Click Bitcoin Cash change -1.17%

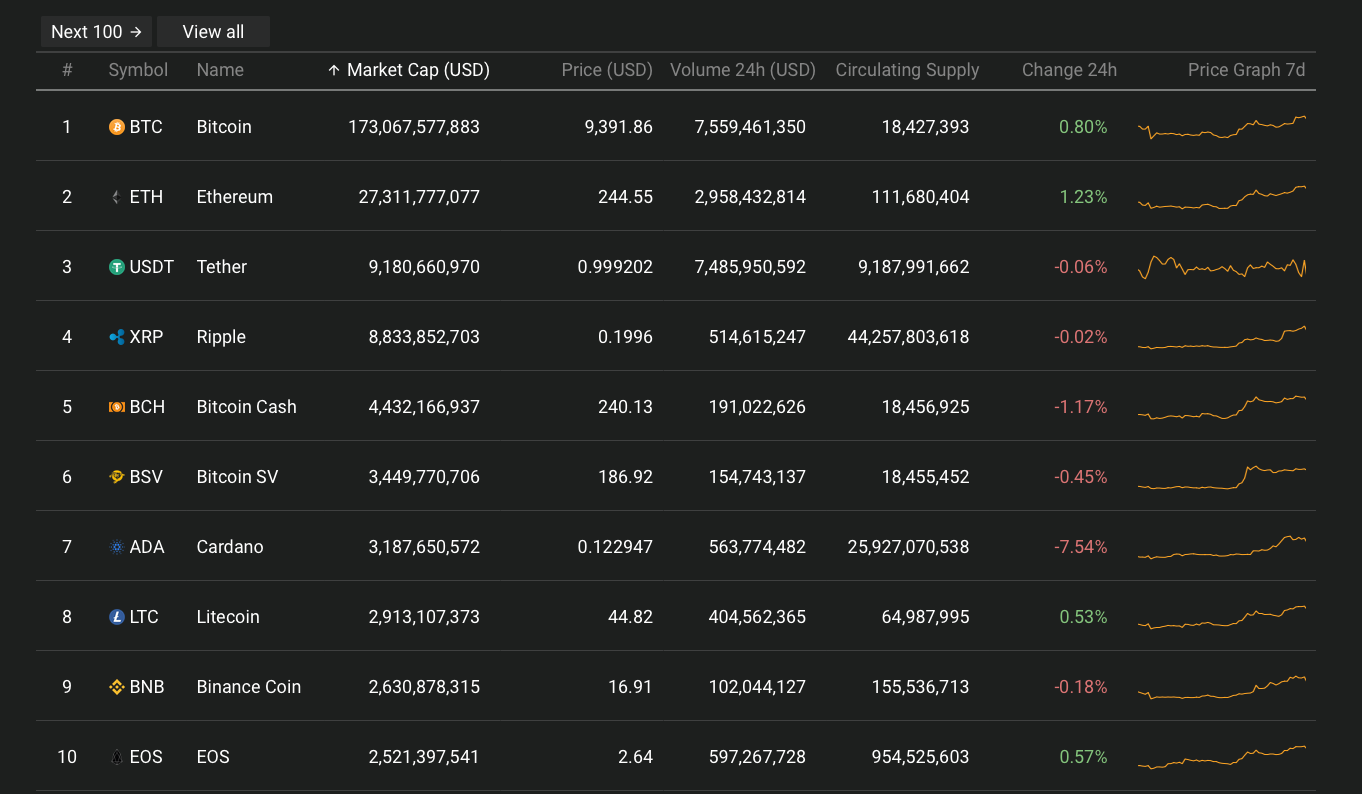[x=1081, y=407]
